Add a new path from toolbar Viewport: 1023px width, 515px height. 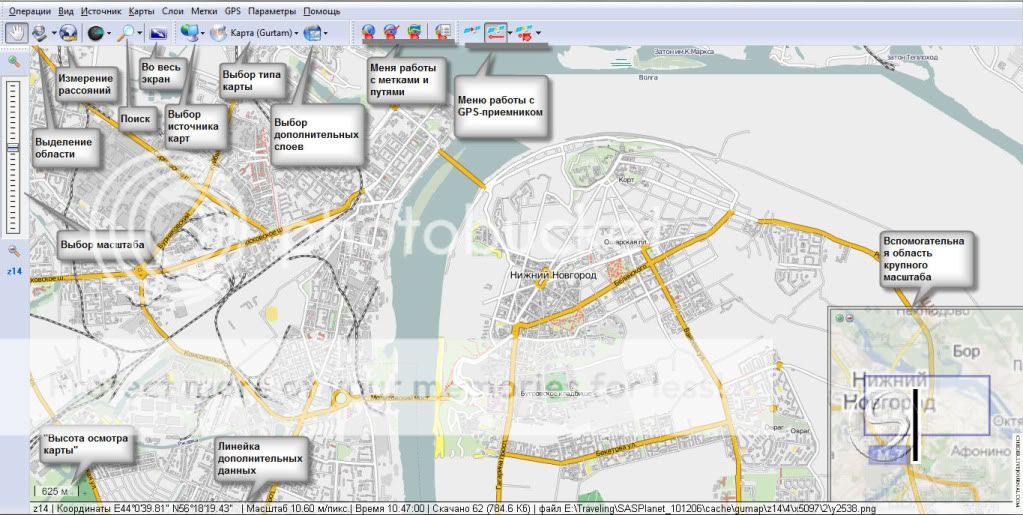tap(391, 32)
